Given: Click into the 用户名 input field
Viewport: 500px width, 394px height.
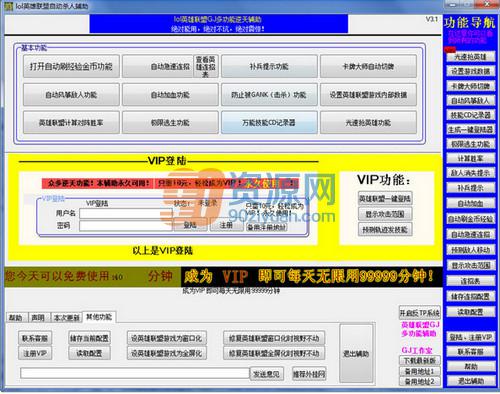Looking at the screenshot, I should tap(126, 214).
